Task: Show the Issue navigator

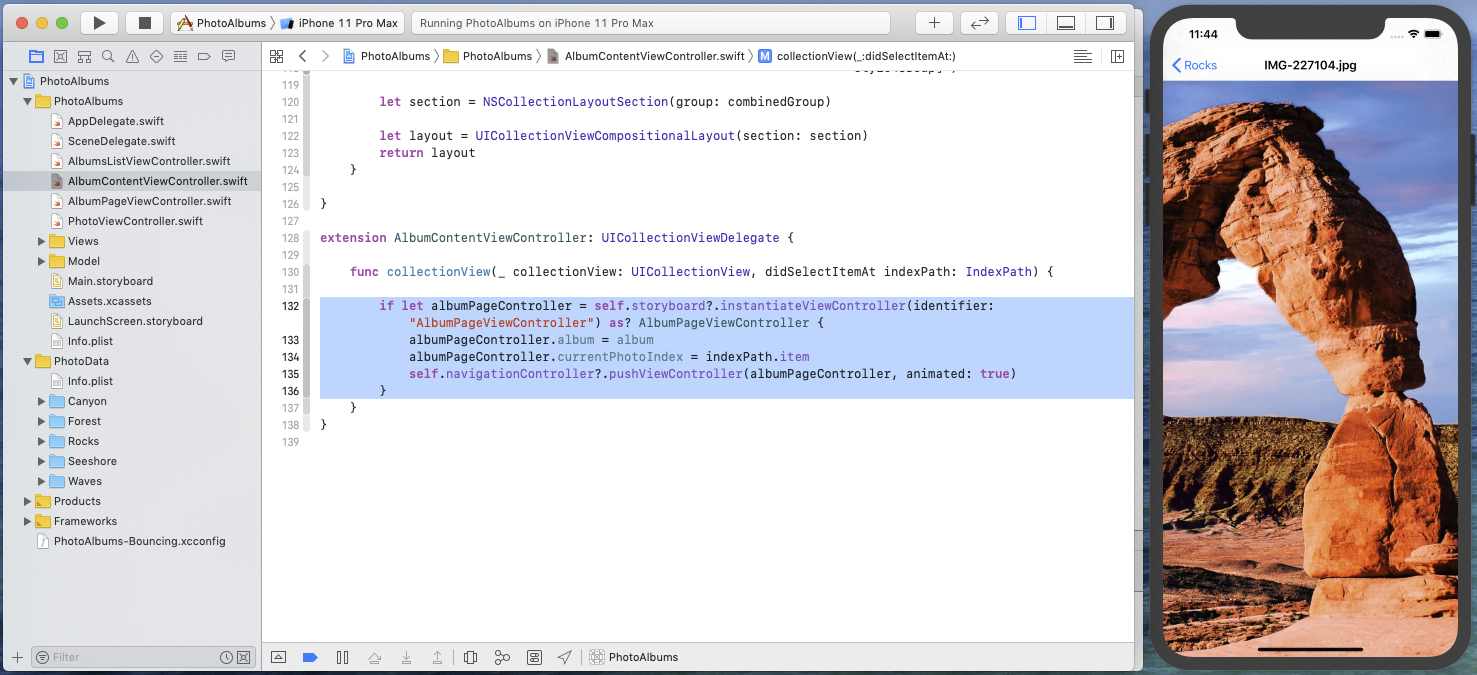Action: 132,56
